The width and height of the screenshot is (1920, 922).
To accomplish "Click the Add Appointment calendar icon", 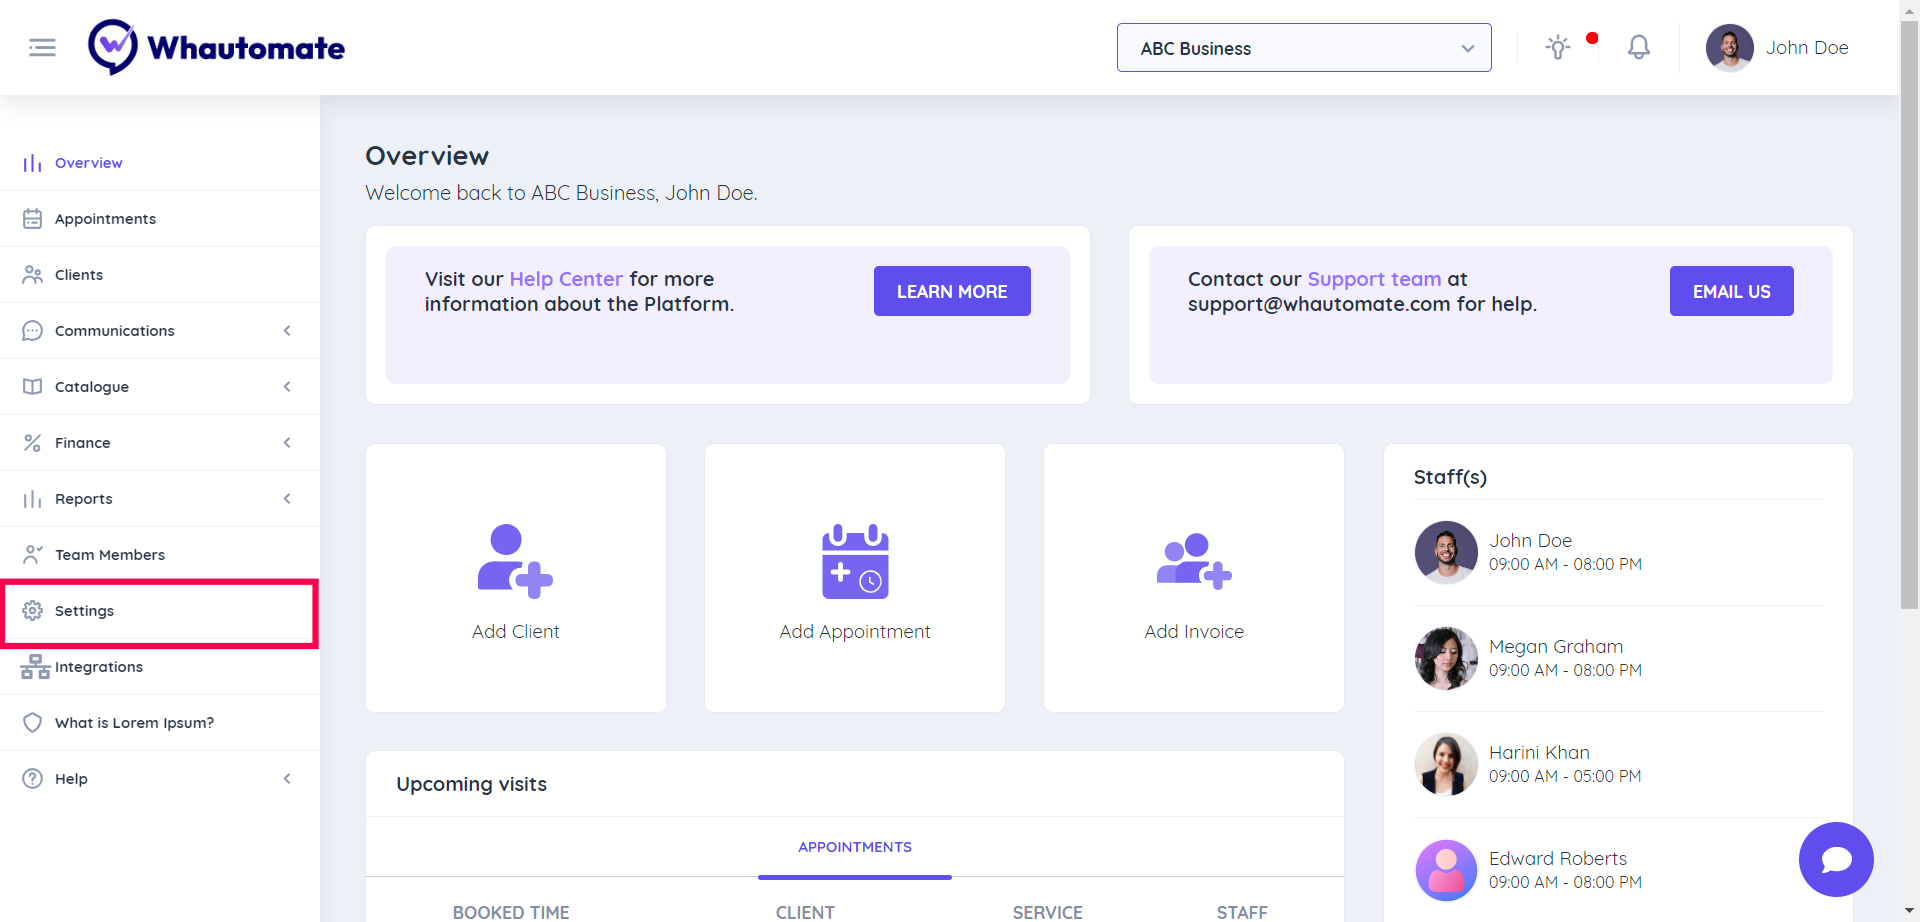I will pos(855,561).
